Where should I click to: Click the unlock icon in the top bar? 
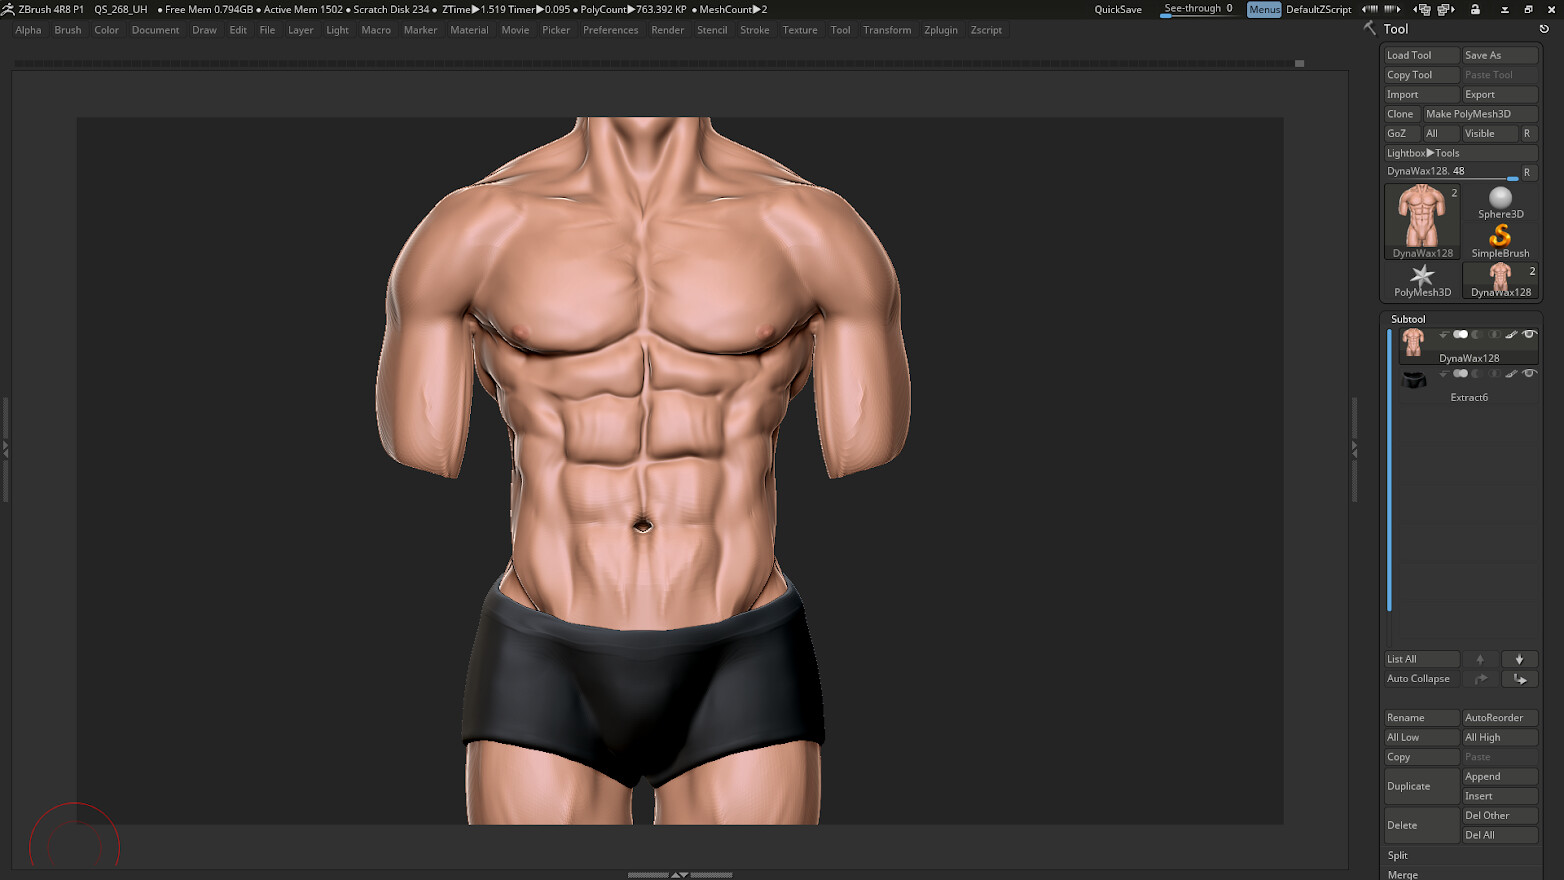pyautogui.click(x=1475, y=9)
